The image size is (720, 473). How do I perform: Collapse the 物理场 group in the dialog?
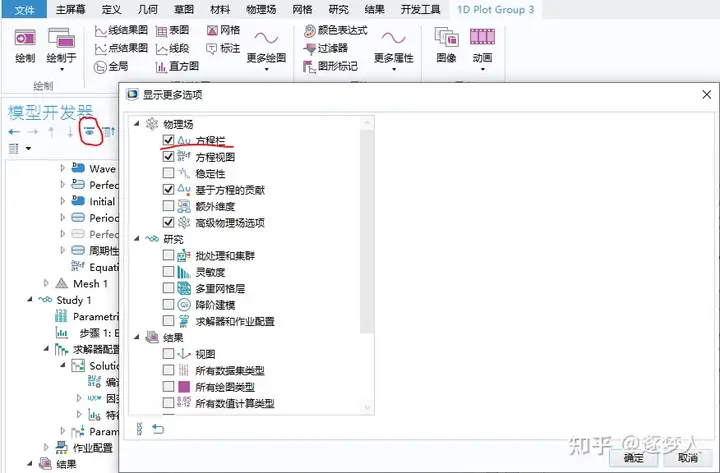tap(136, 124)
